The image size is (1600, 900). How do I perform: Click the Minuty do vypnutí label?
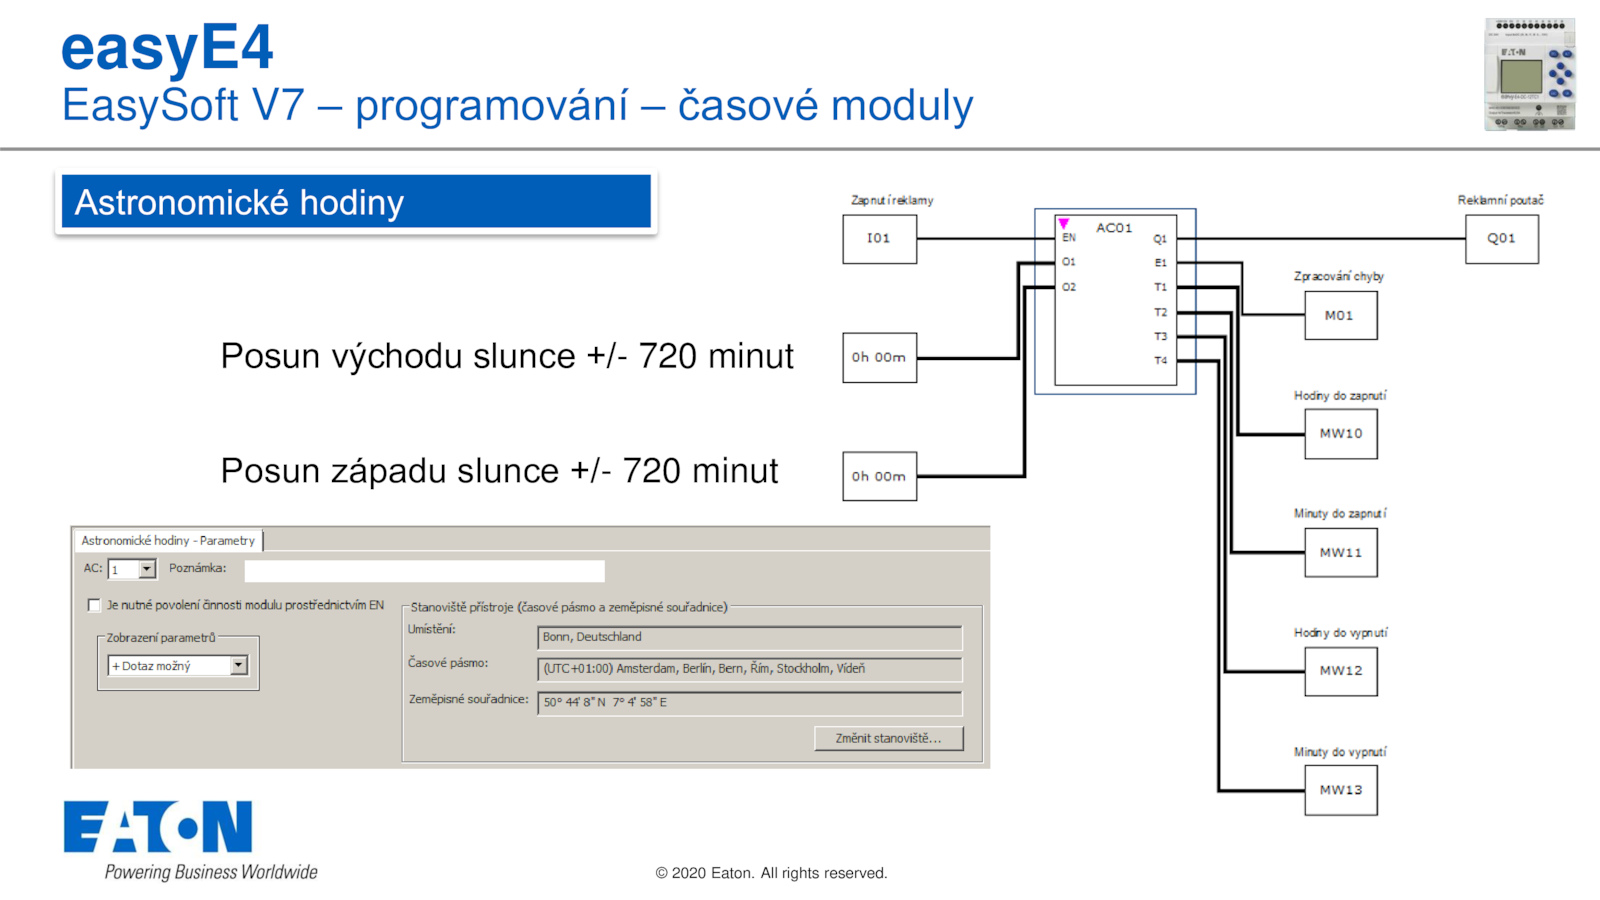point(1340,751)
